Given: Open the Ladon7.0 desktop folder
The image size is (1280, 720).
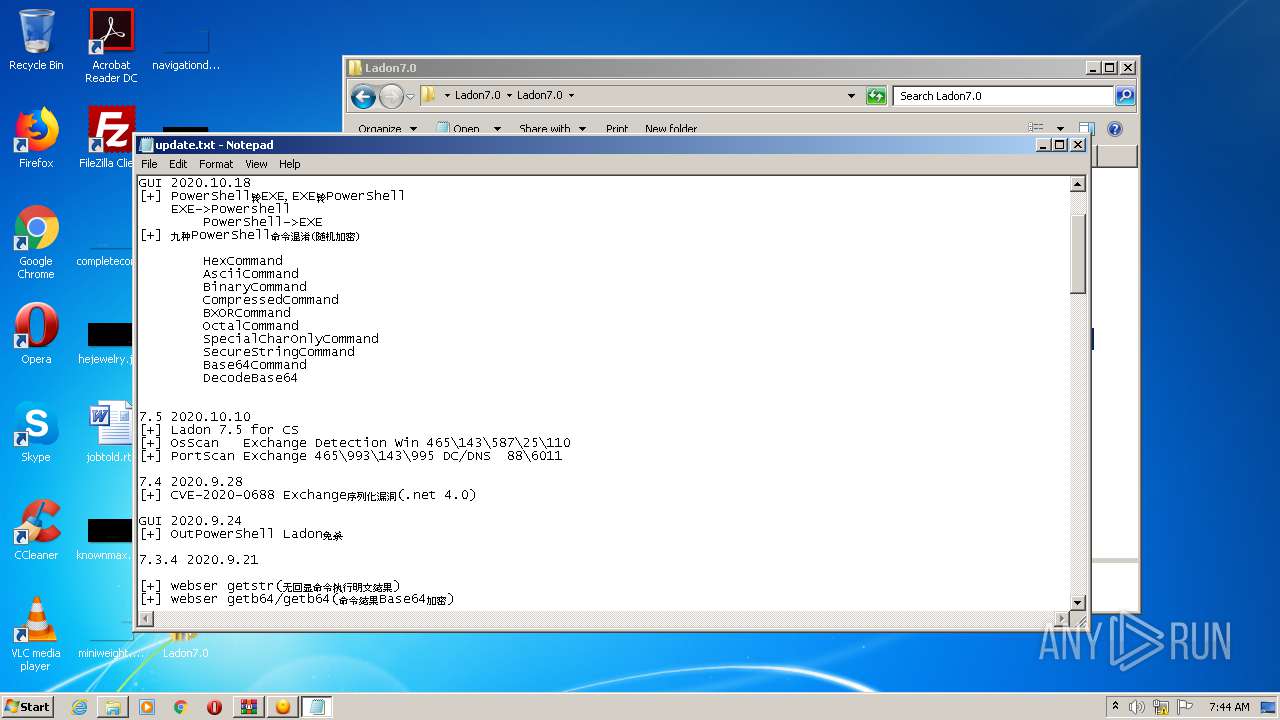Looking at the screenshot, I should [185, 645].
